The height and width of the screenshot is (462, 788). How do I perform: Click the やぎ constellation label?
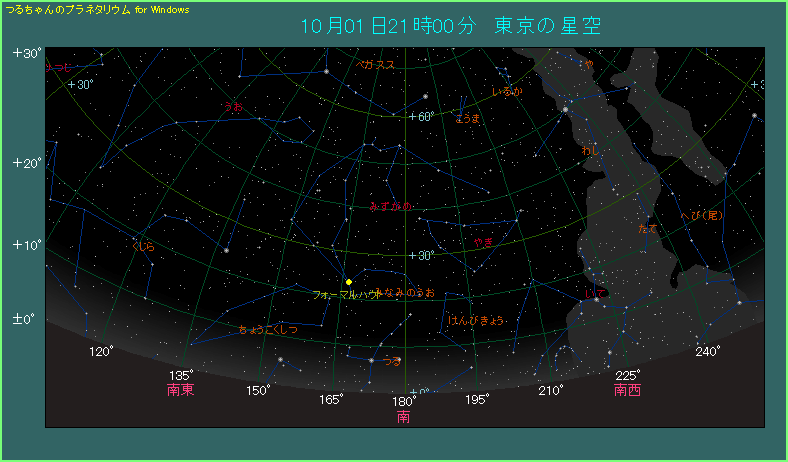[x=484, y=241]
